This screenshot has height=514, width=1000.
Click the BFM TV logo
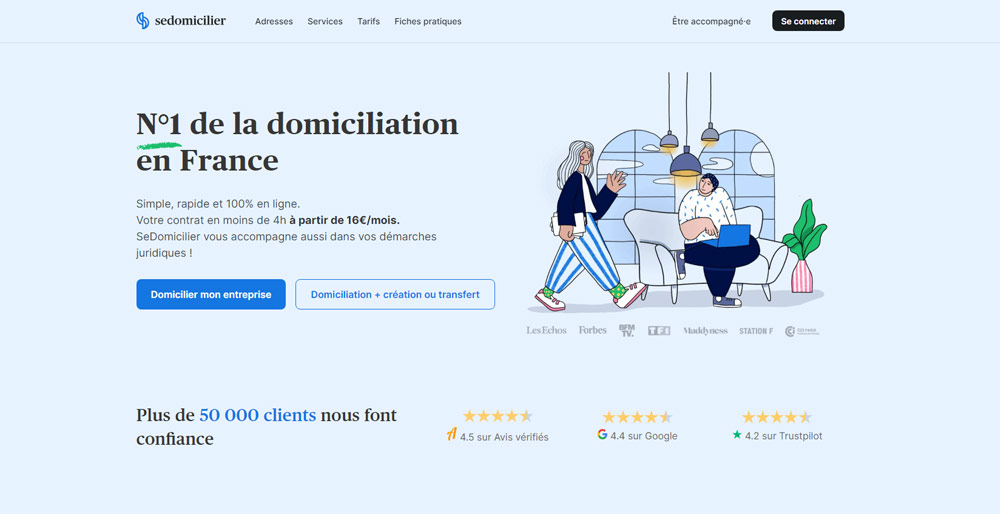click(627, 330)
